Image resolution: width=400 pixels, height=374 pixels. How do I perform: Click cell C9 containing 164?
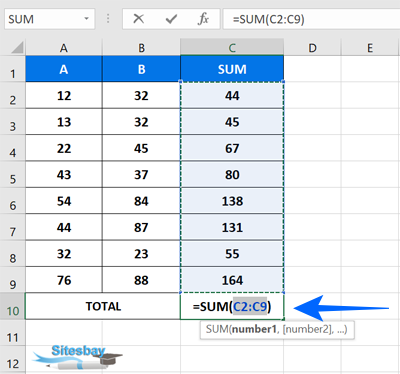coord(232,280)
